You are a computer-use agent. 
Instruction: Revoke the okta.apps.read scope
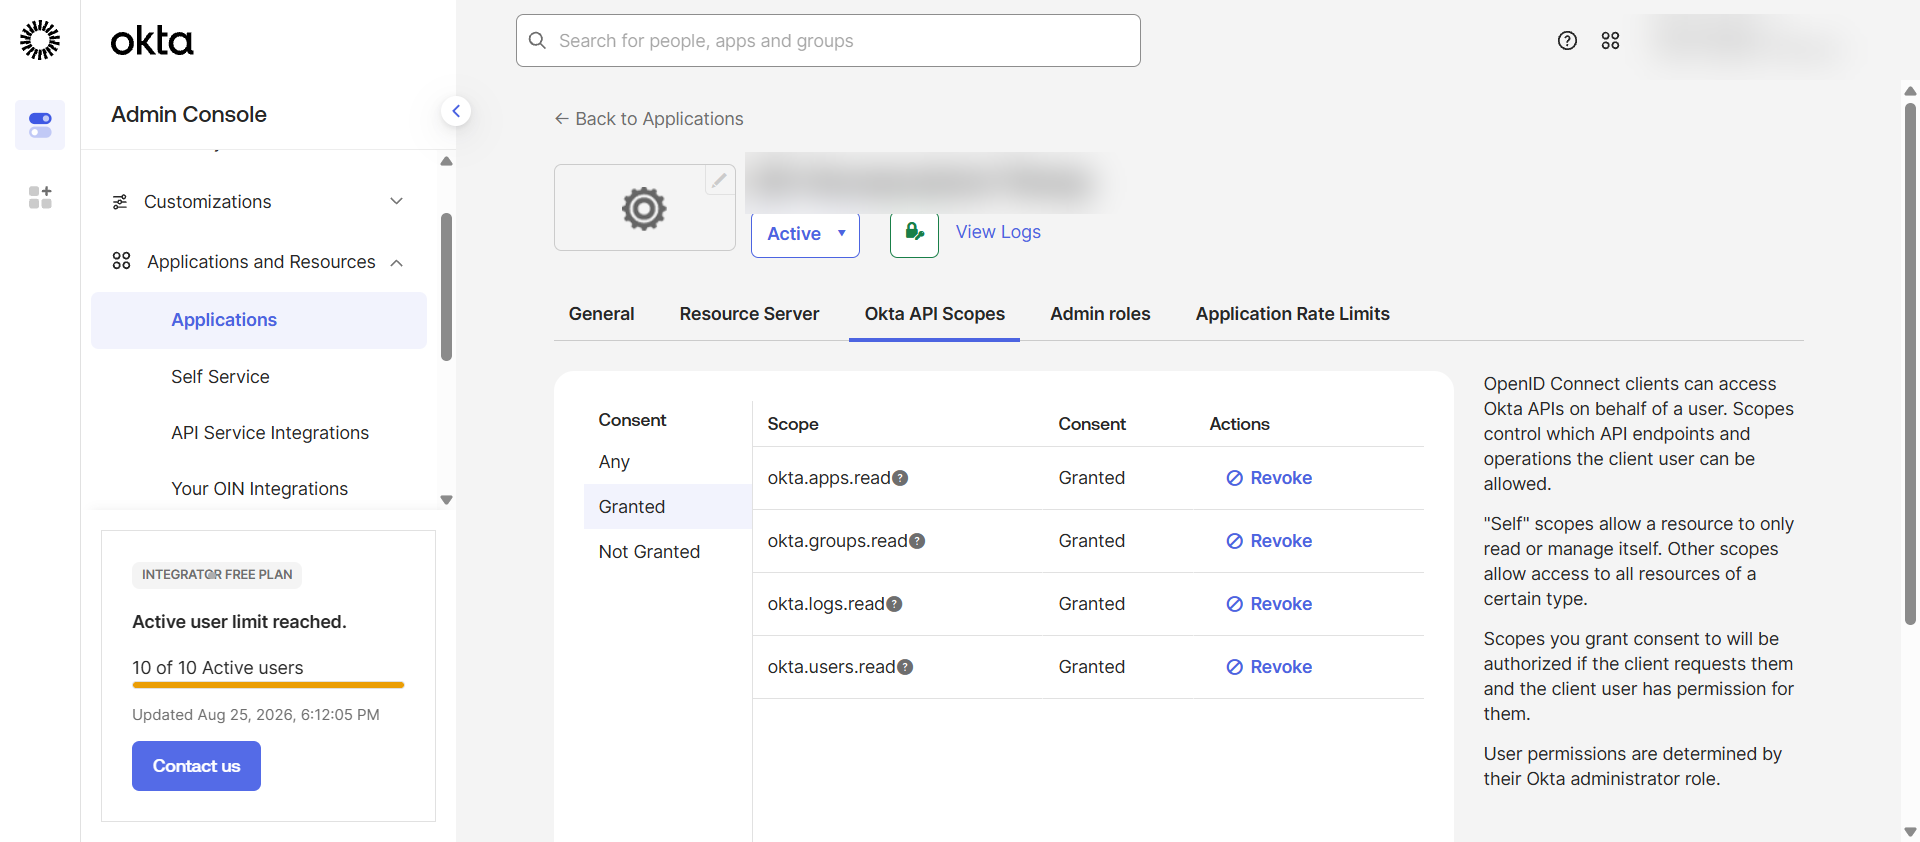[1269, 478]
